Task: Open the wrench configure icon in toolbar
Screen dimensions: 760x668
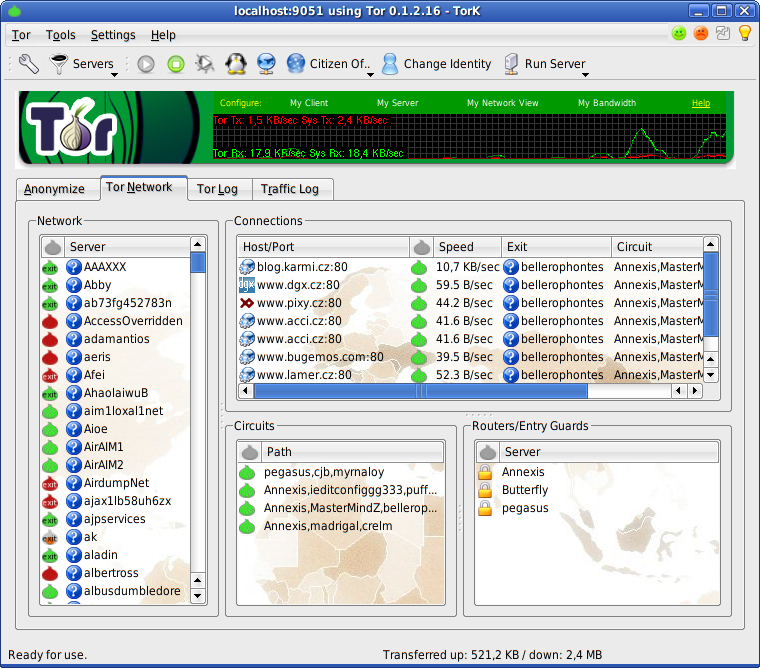Action: (29, 64)
